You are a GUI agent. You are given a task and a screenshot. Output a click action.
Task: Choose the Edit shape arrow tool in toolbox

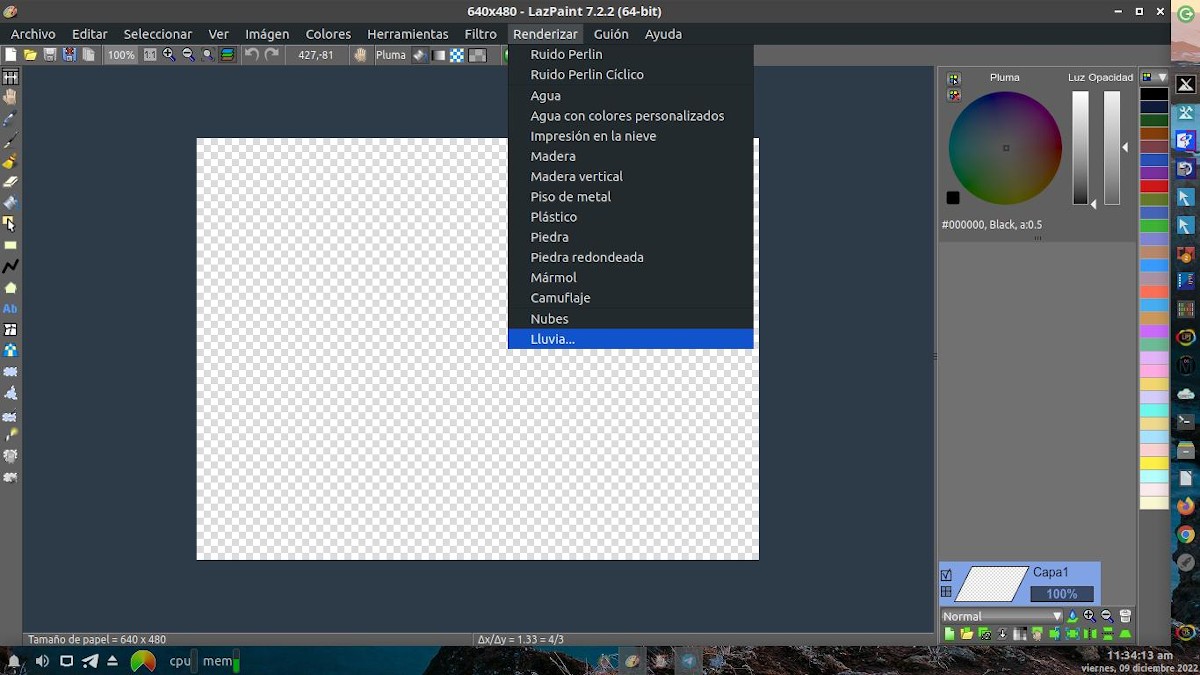(10, 224)
